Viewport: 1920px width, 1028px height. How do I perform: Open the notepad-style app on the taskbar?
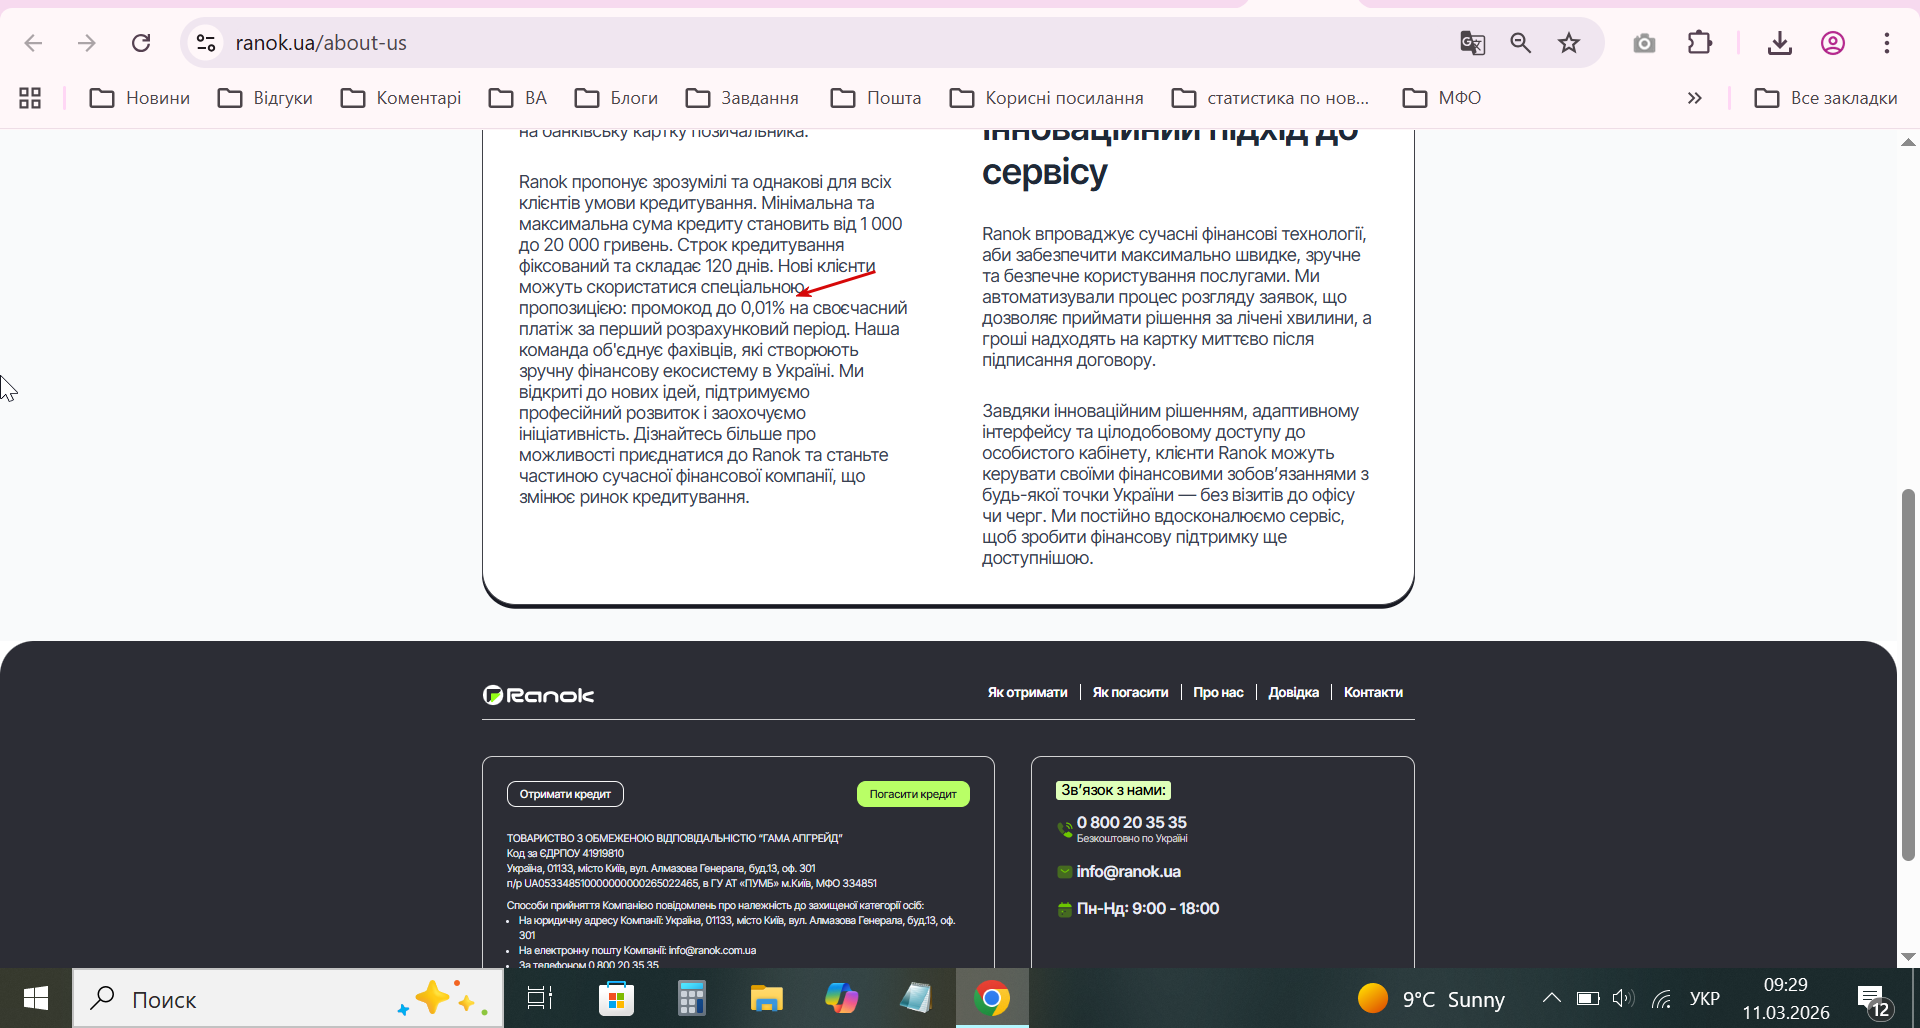[x=916, y=998]
